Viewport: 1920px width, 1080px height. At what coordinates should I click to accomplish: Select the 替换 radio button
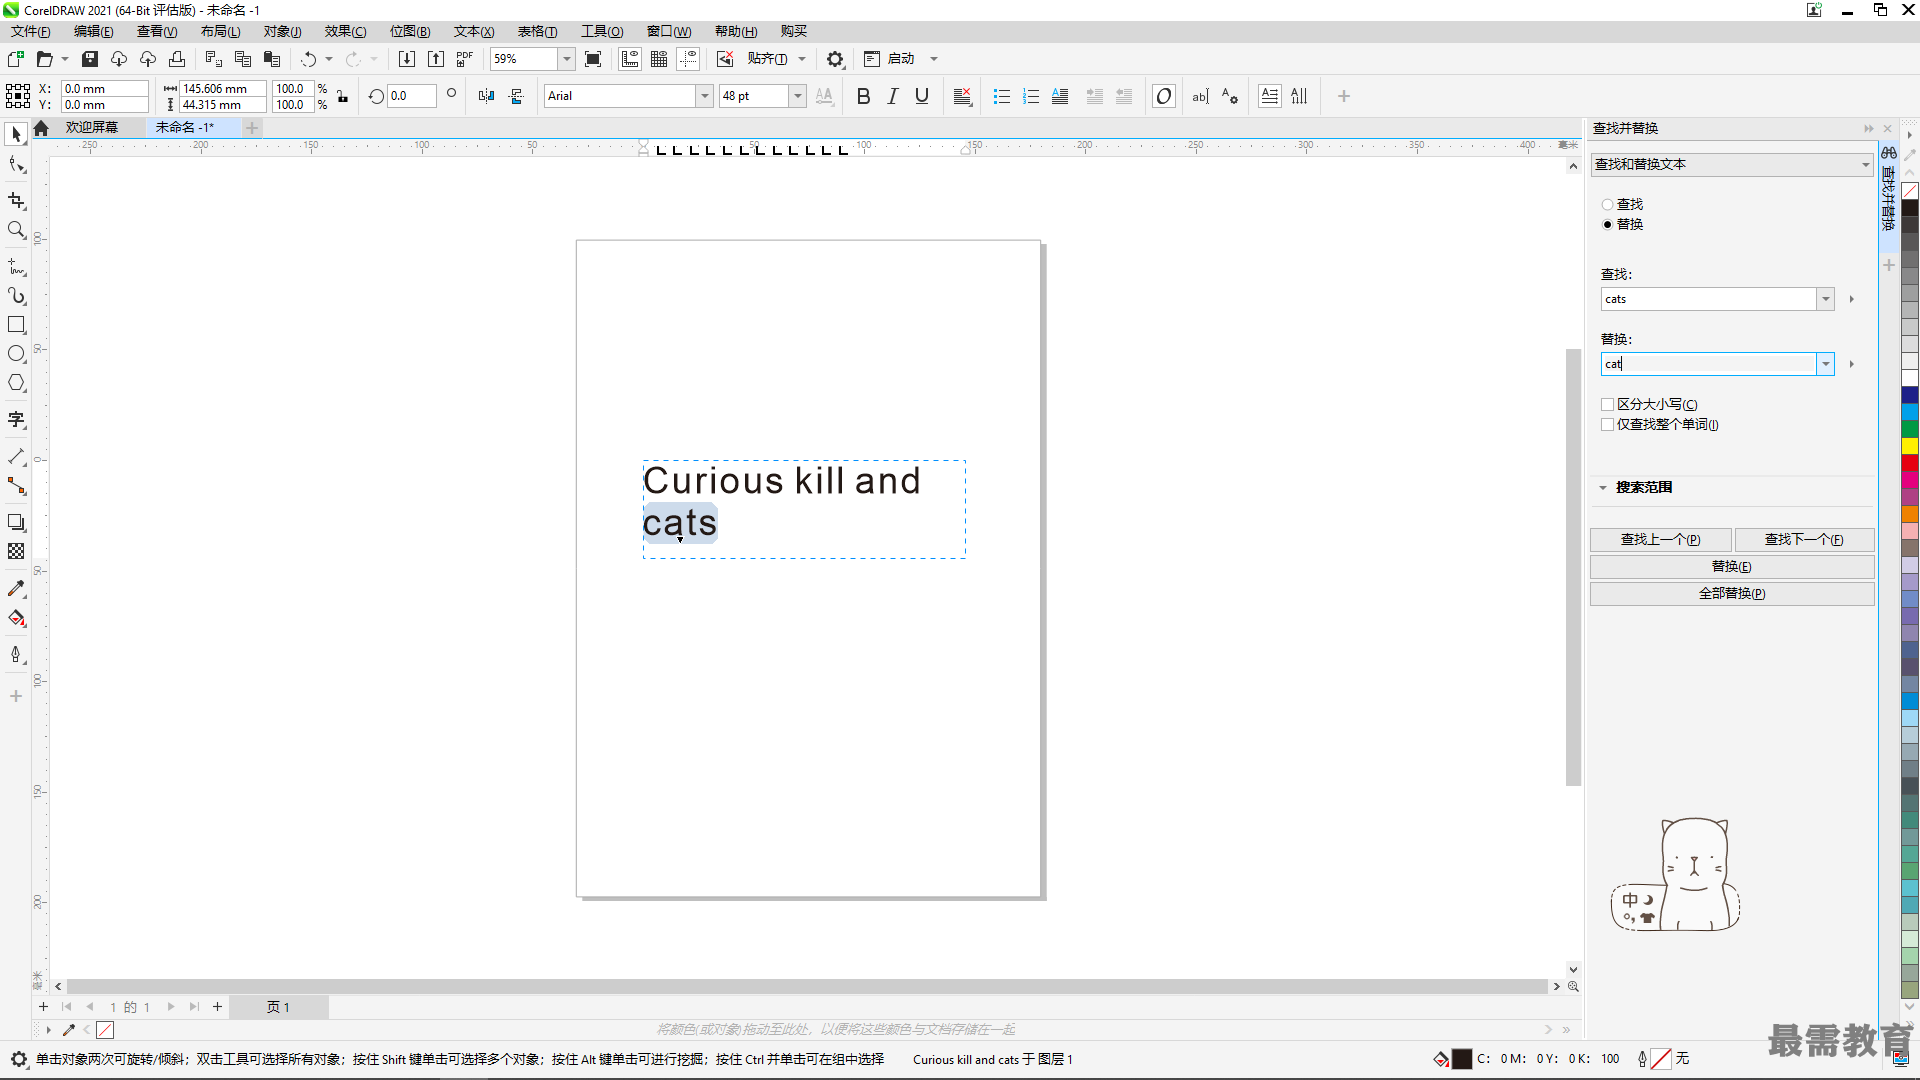point(1607,224)
